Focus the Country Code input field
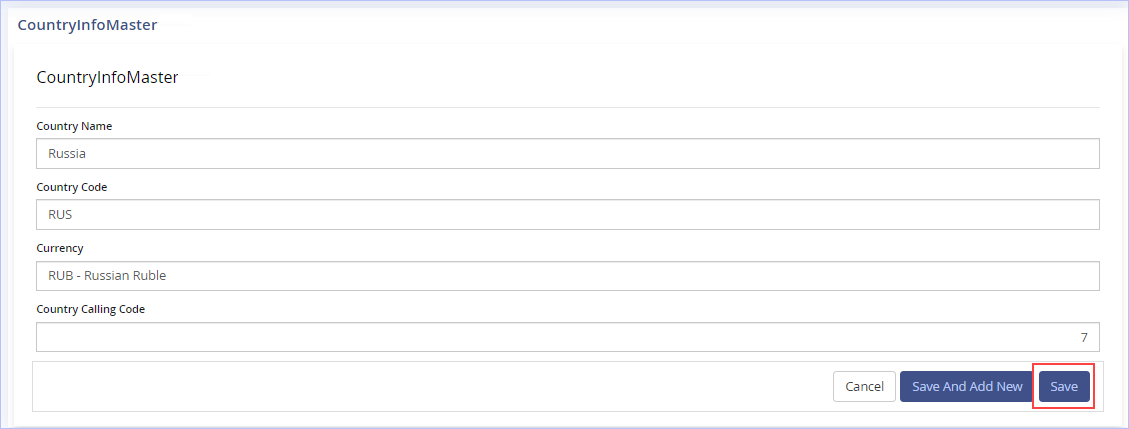 [567, 214]
